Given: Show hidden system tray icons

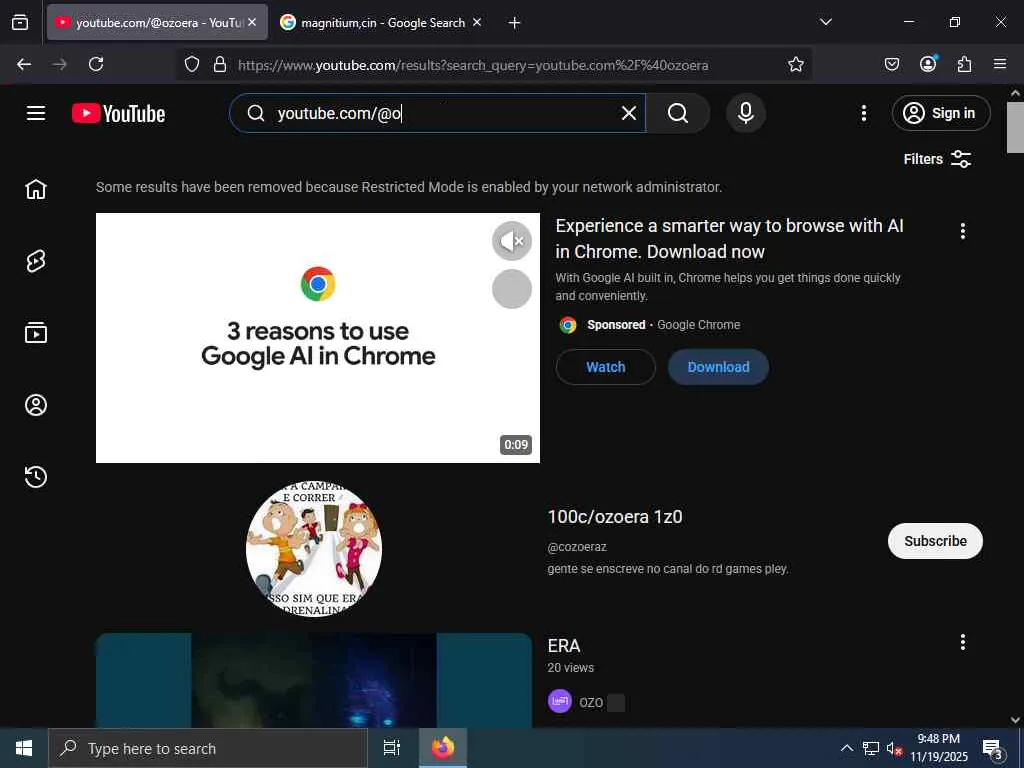Looking at the screenshot, I should [x=846, y=748].
